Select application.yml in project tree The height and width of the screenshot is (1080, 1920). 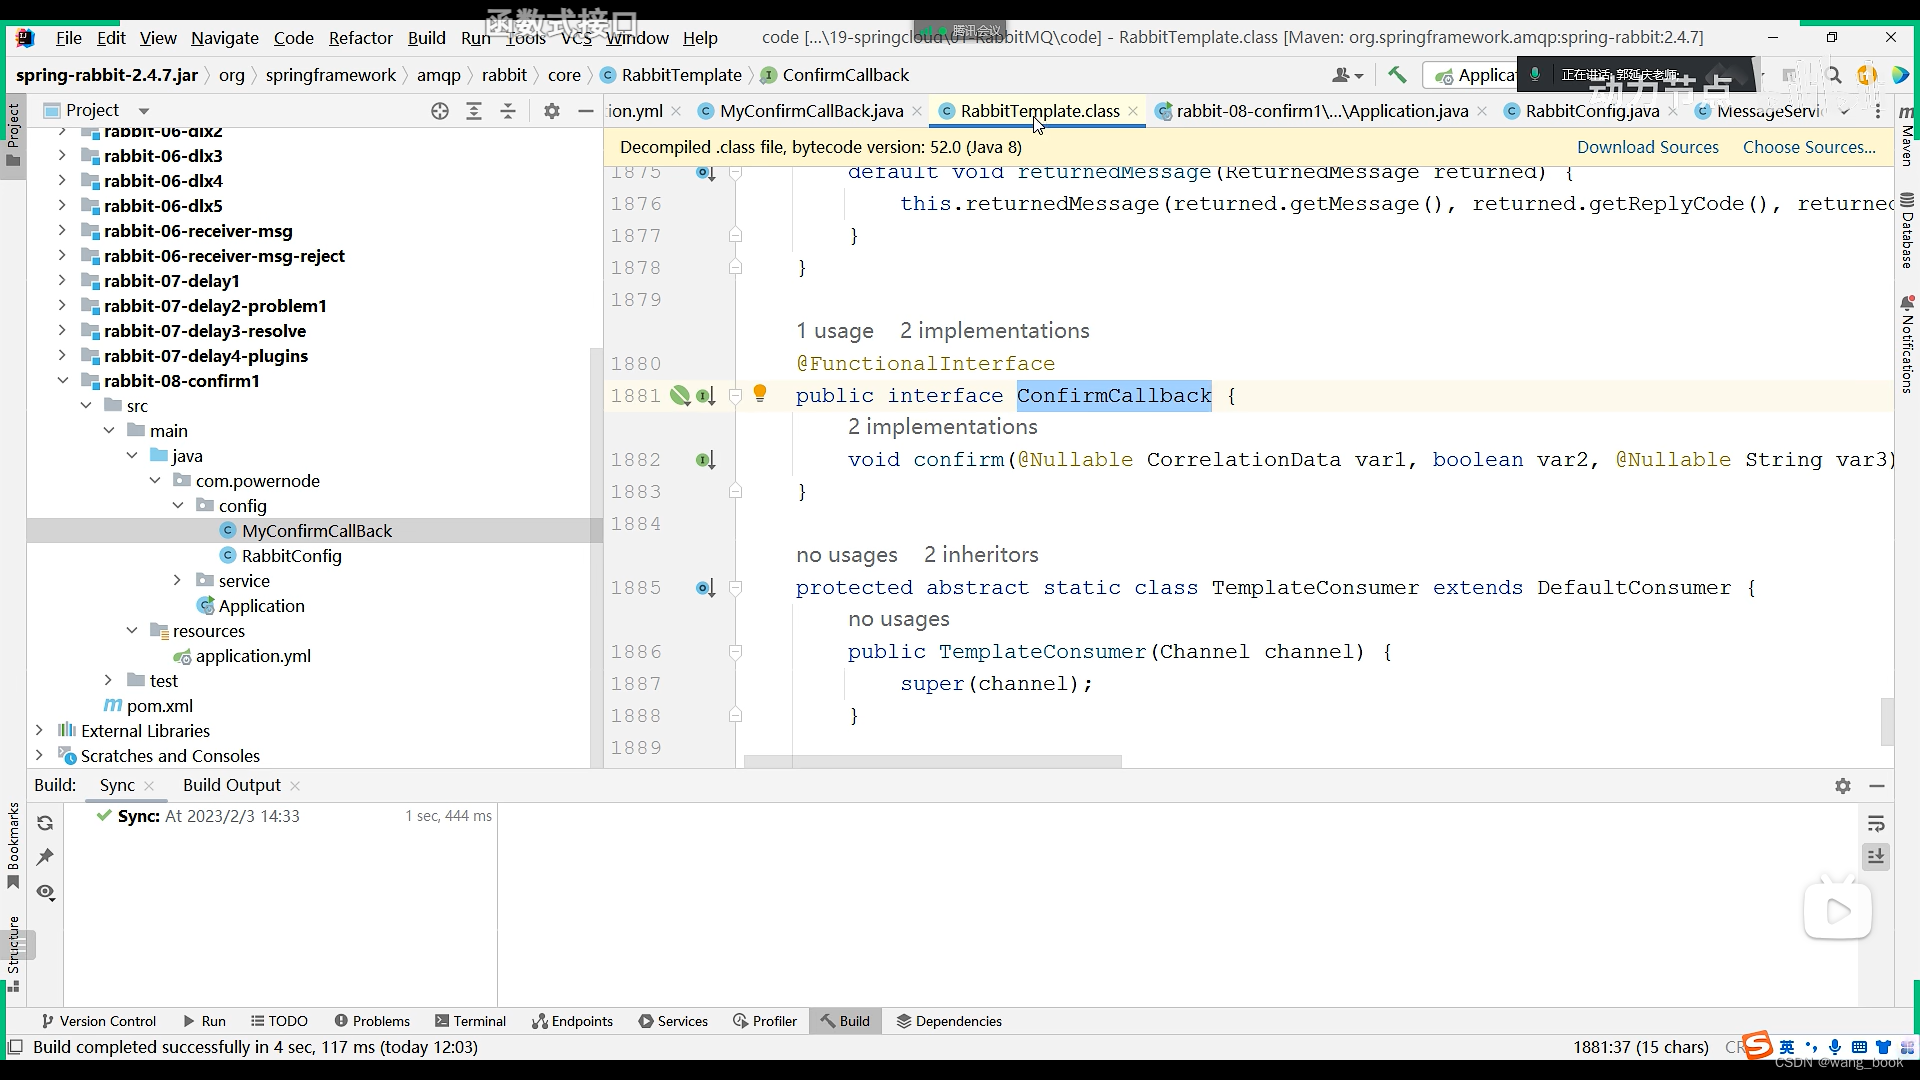(253, 656)
